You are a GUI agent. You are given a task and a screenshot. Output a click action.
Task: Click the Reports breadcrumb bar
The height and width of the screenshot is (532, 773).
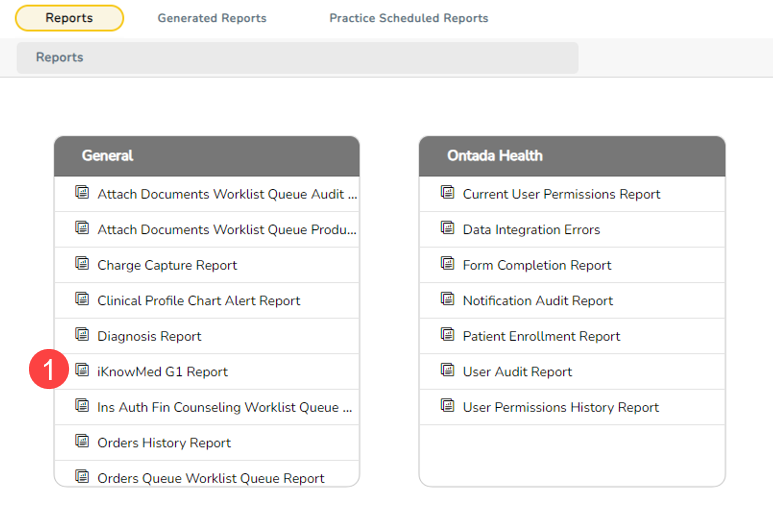[297, 57]
